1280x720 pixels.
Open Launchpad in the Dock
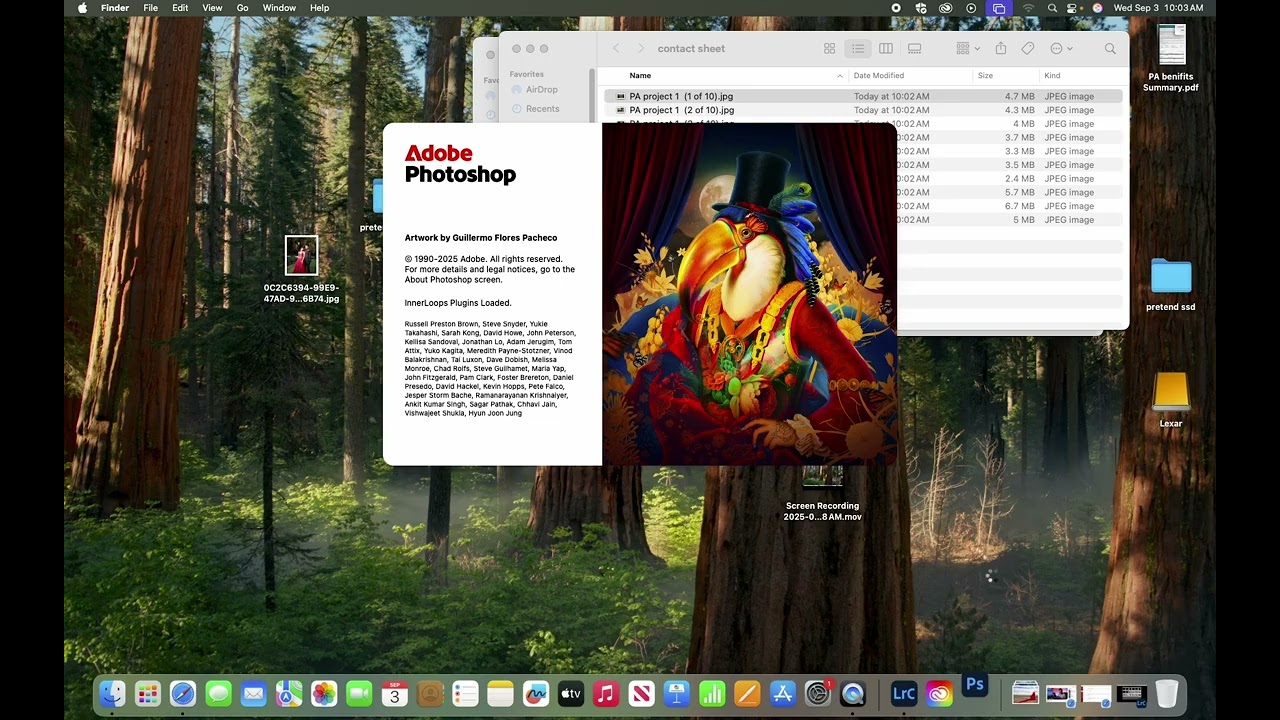tap(148, 694)
